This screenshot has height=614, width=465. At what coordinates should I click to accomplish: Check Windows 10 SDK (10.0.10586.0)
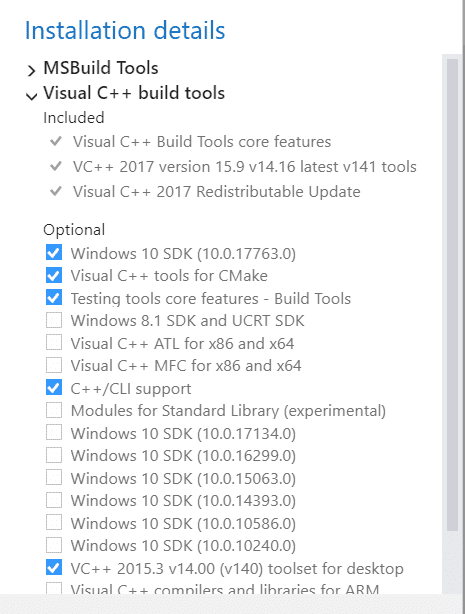point(54,522)
